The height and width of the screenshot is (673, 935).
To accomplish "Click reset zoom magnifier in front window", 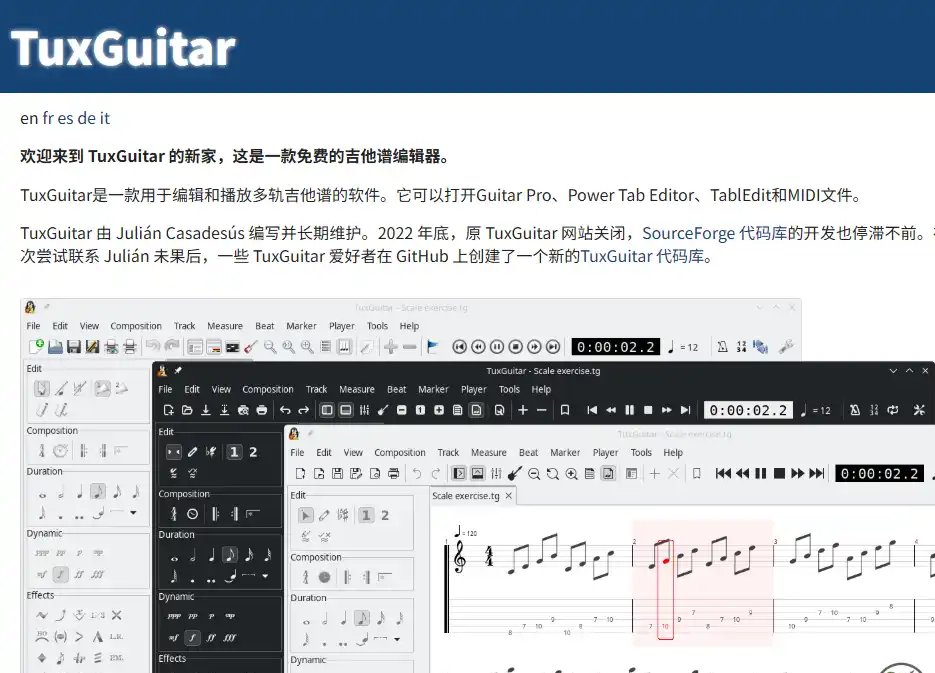I will pos(553,474).
